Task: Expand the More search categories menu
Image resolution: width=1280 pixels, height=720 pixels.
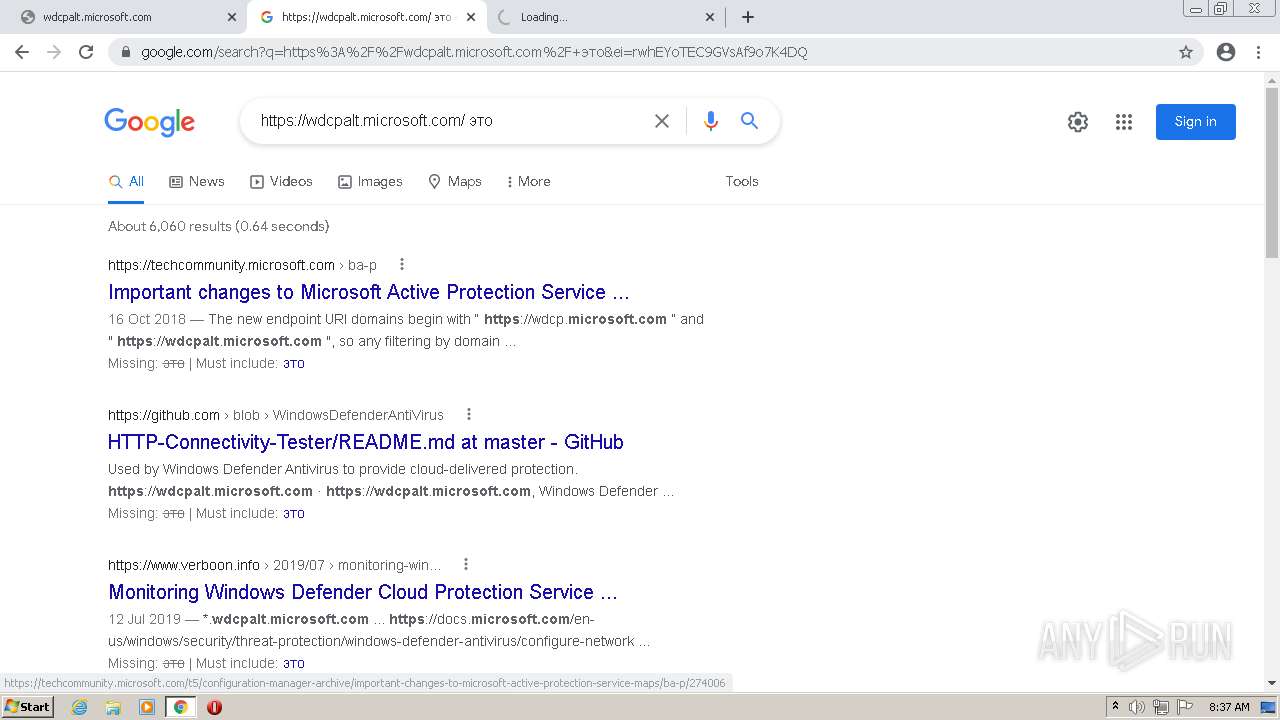Action: click(x=528, y=181)
